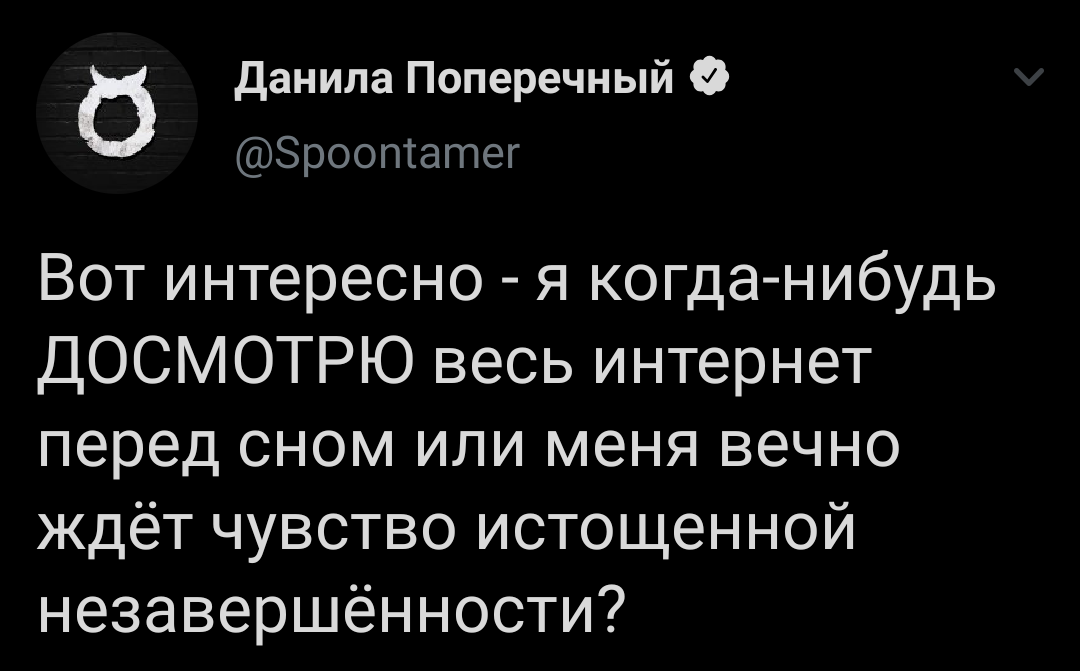Open Данила Поперечный's profile avatar
This screenshot has width=1080, height=671.
(x=117, y=113)
